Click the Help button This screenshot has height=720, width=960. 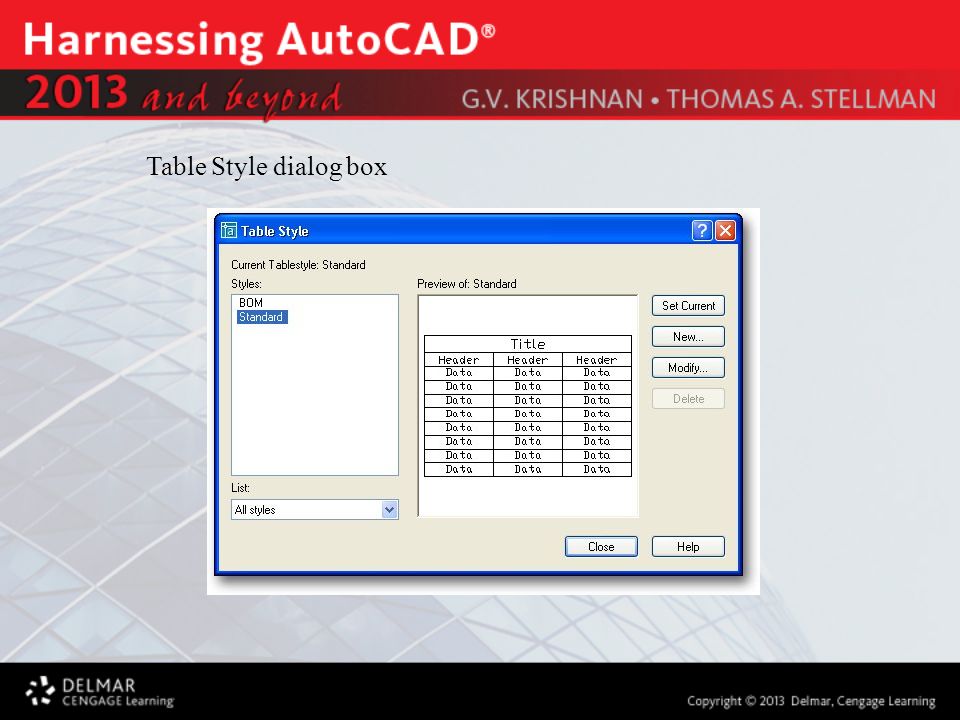688,547
